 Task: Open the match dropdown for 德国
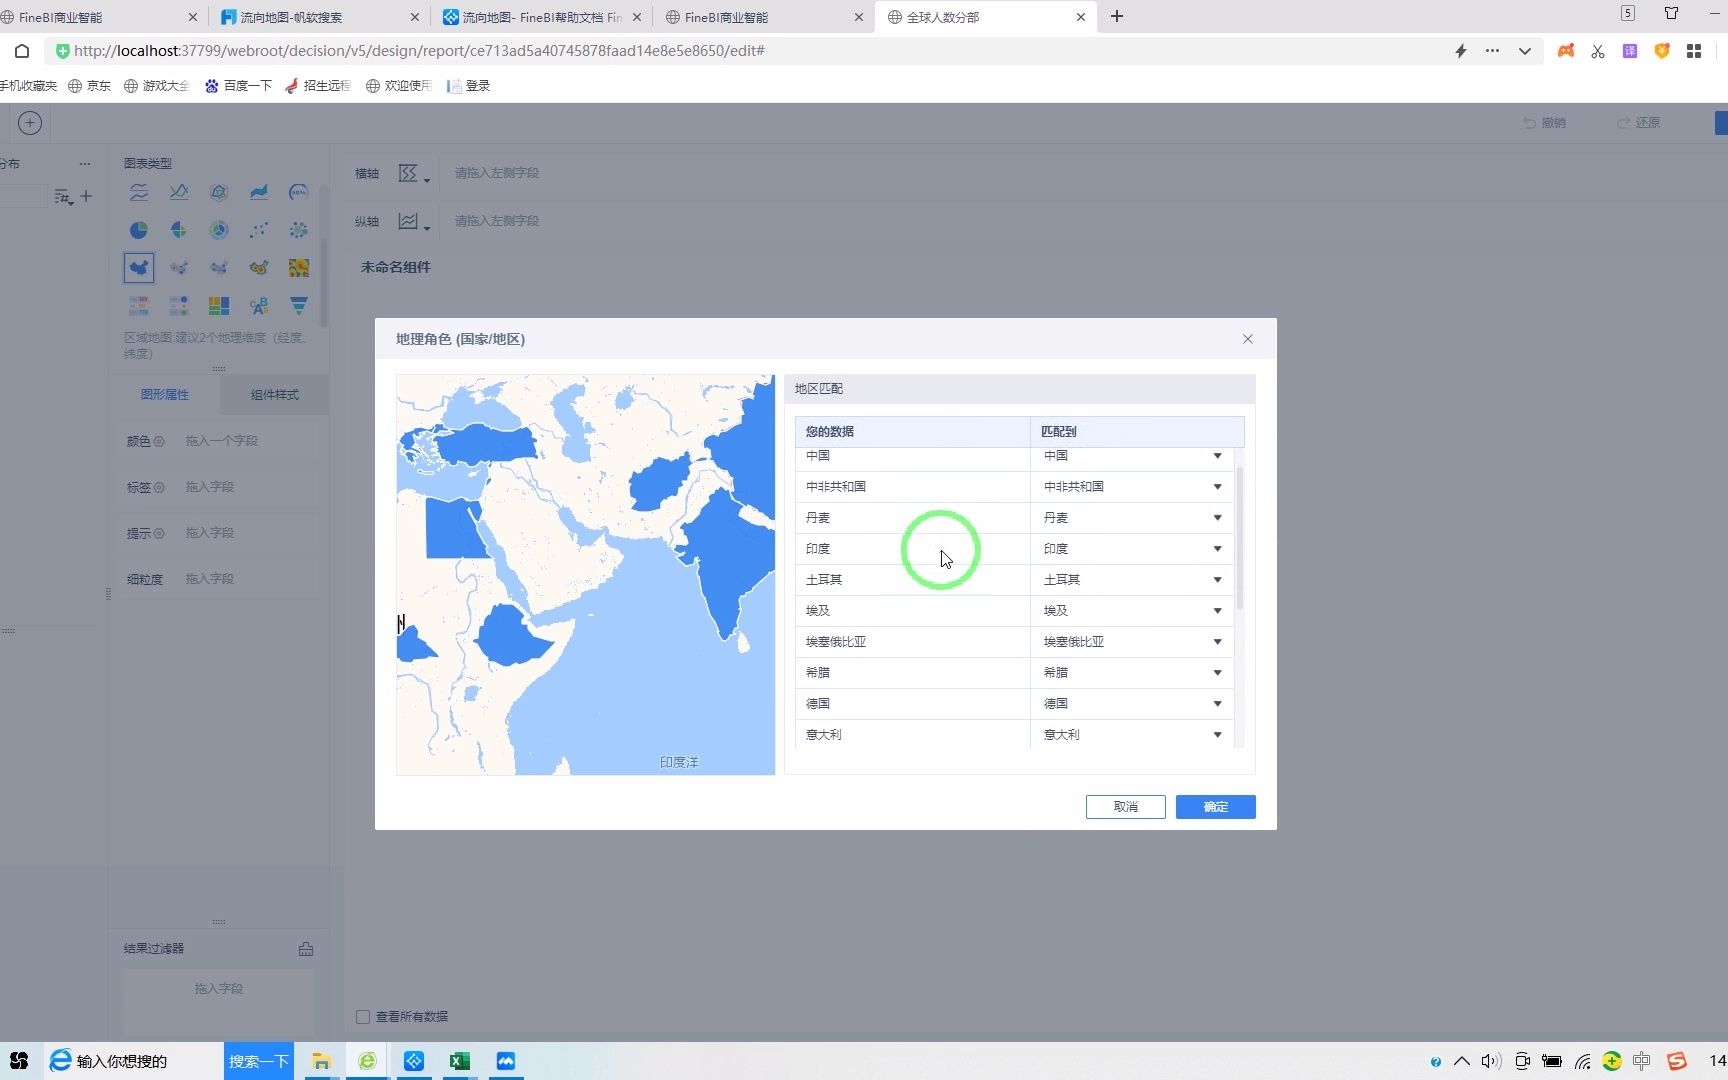click(1217, 704)
